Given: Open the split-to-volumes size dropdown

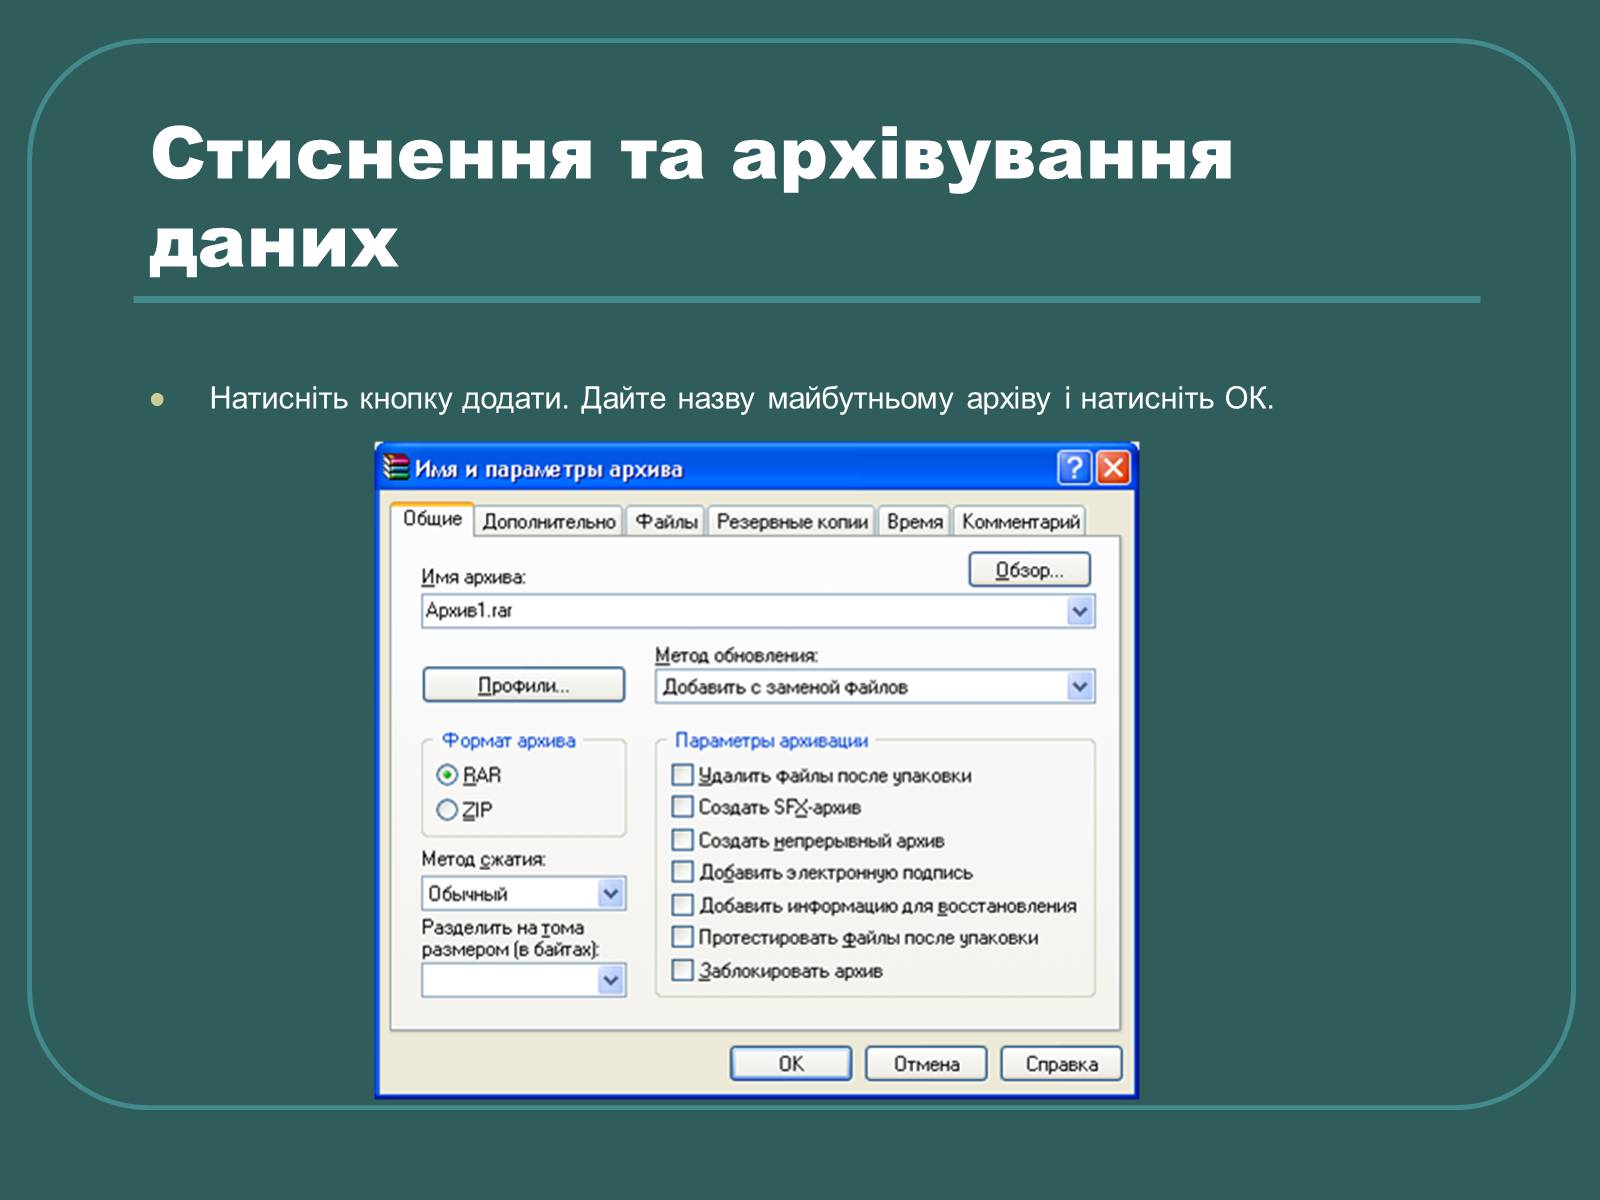Looking at the screenshot, I should click(524, 981).
